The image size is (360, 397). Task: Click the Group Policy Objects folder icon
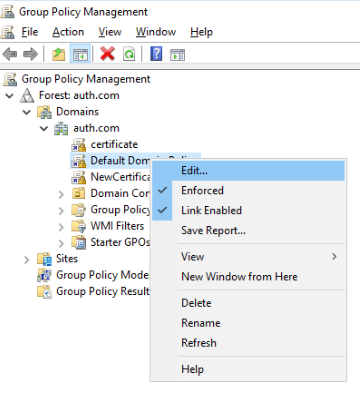pos(79,210)
